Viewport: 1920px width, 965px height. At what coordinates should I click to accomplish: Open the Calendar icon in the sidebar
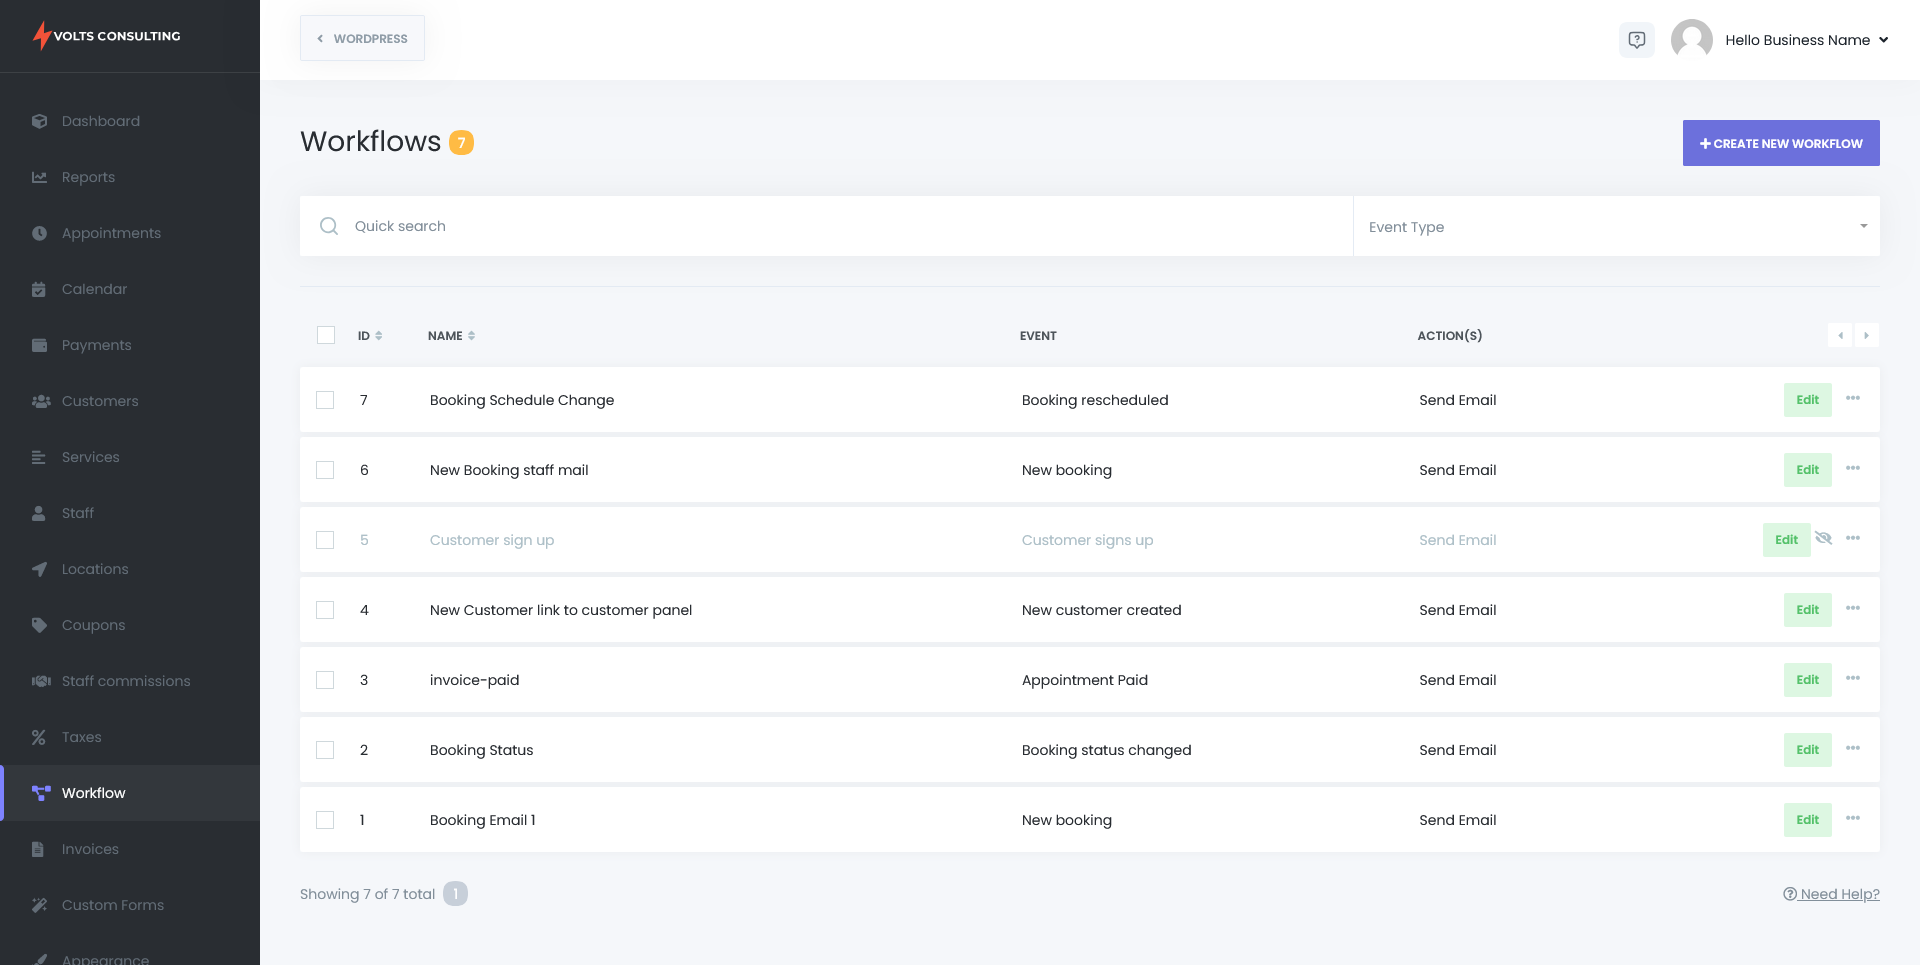(39, 289)
